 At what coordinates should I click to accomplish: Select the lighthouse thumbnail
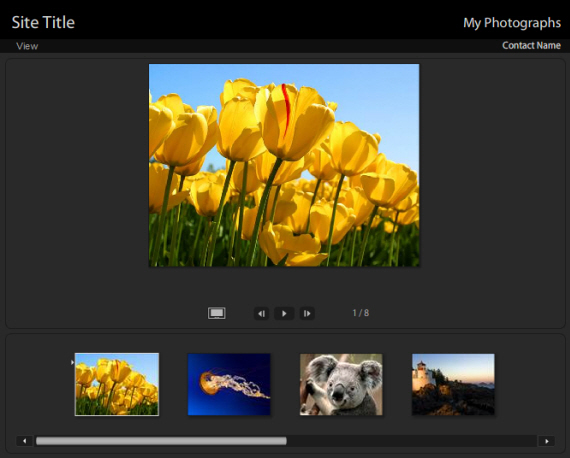(x=453, y=384)
